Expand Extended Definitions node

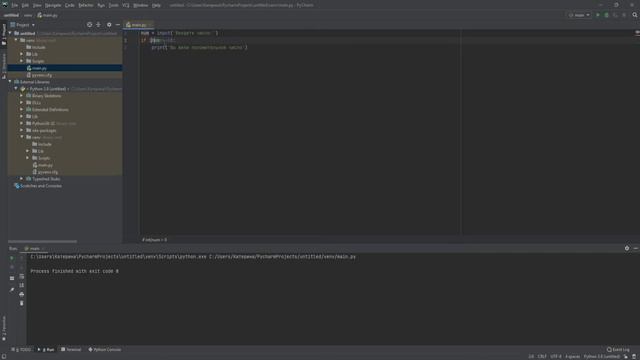(22, 109)
